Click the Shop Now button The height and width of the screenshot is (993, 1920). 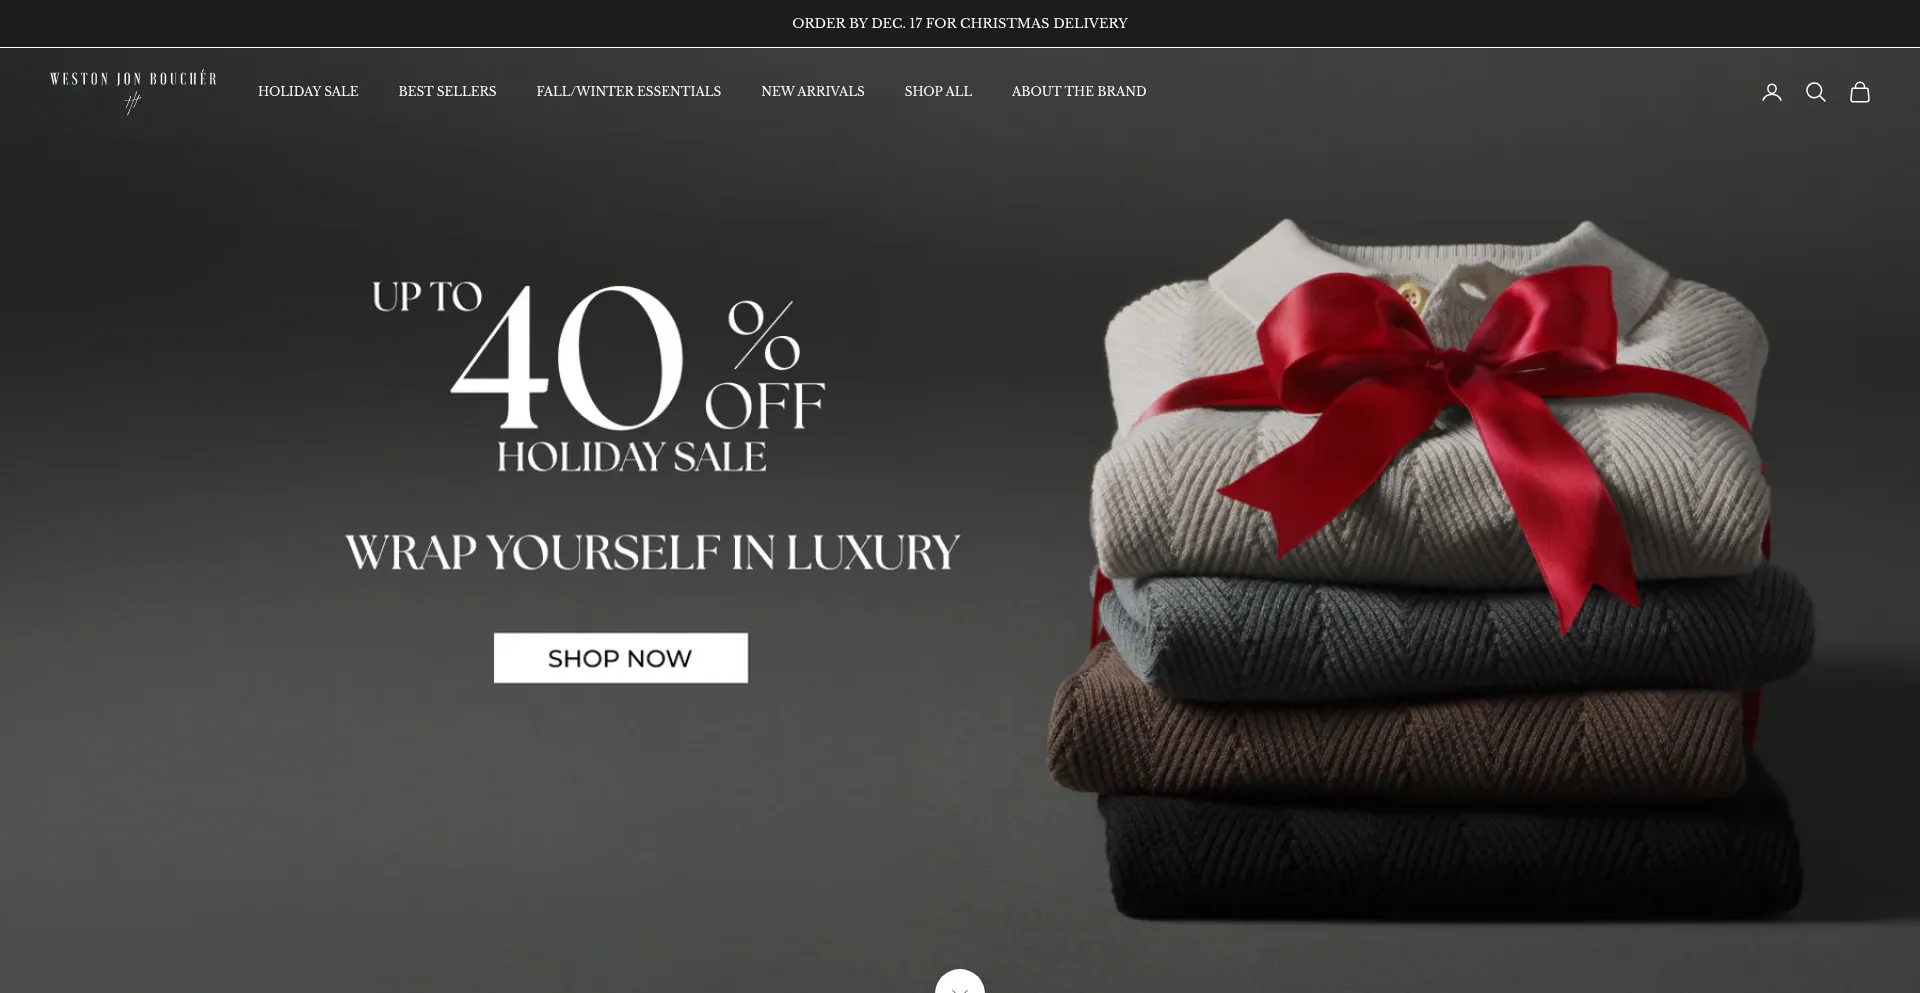pos(620,658)
